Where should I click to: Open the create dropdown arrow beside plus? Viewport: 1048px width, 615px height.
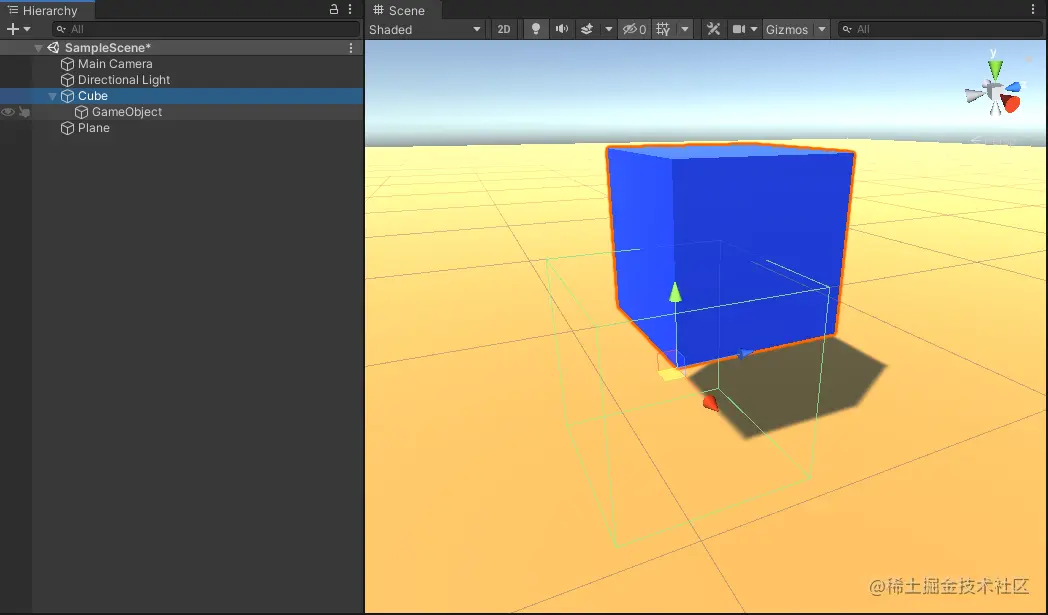[x=27, y=29]
